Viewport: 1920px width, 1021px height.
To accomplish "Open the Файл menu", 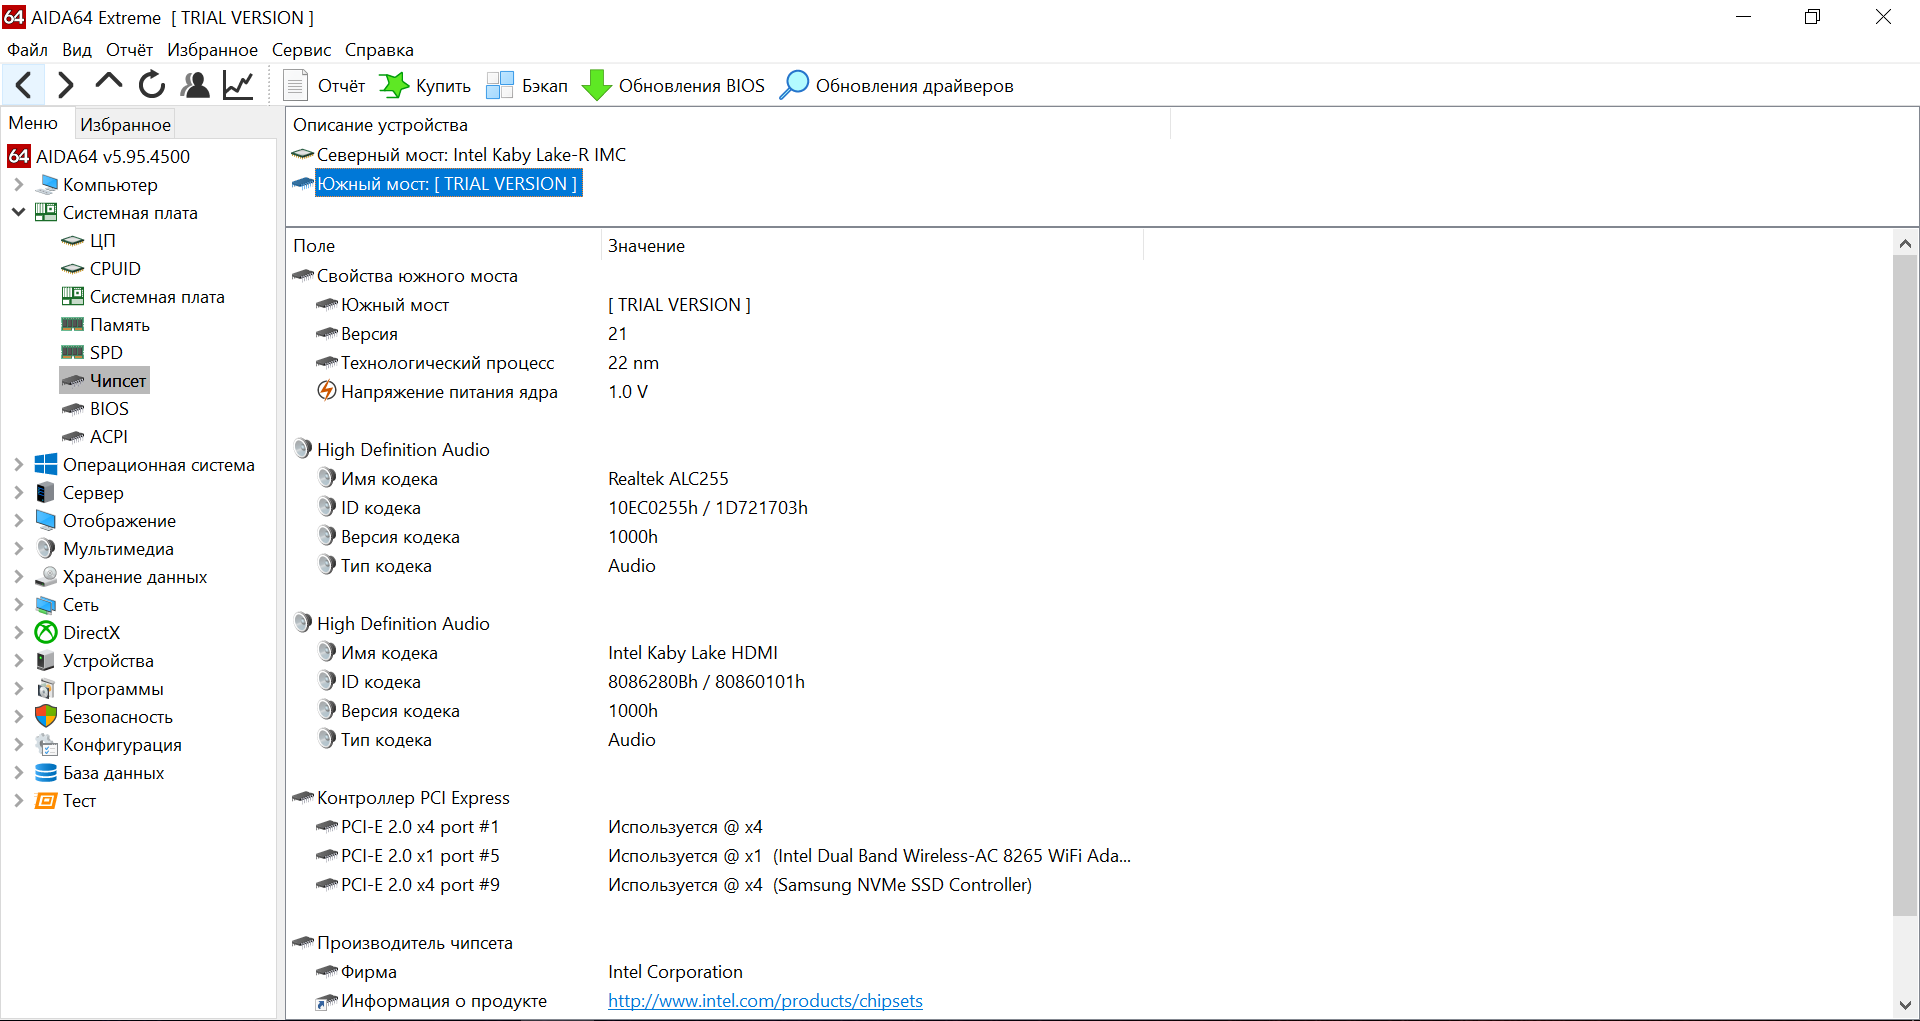I will (x=27, y=50).
